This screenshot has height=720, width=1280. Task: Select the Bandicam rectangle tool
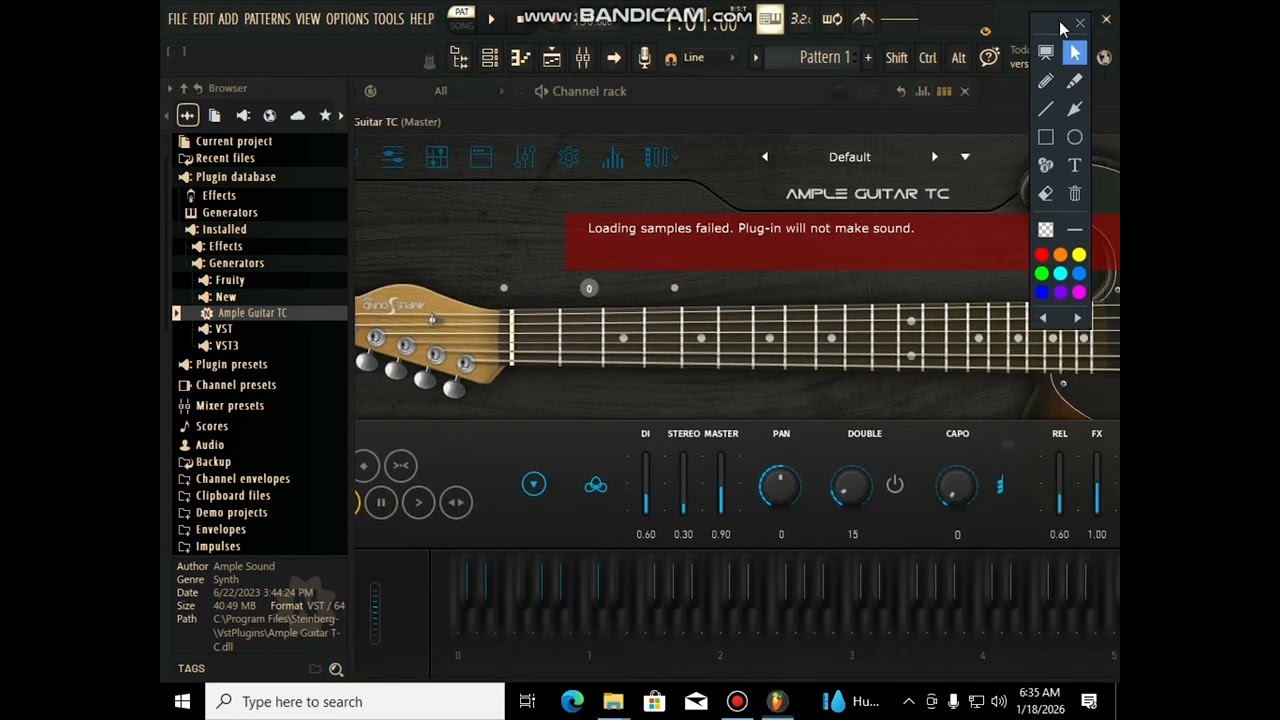click(x=1046, y=137)
